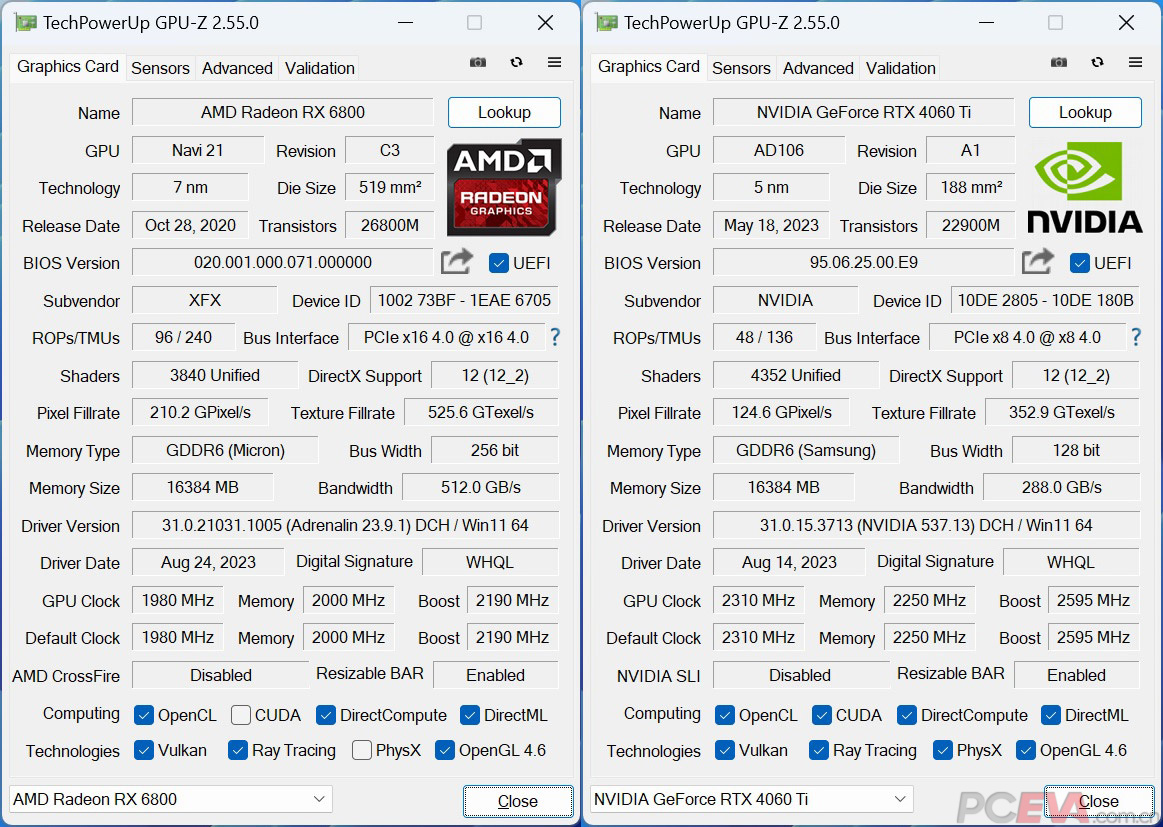Save the AMD BIOS using the export arrow icon

coord(456,261)
